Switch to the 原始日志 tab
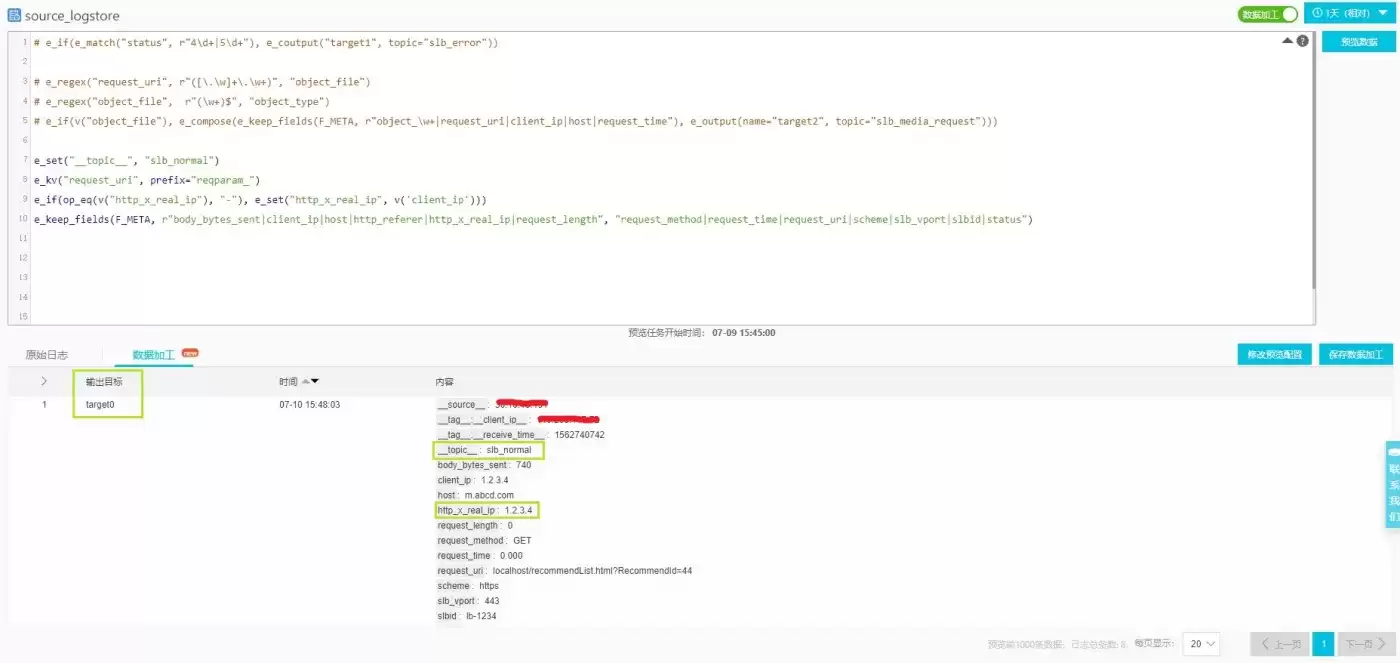1400x663 pixels. coord(47,355)
